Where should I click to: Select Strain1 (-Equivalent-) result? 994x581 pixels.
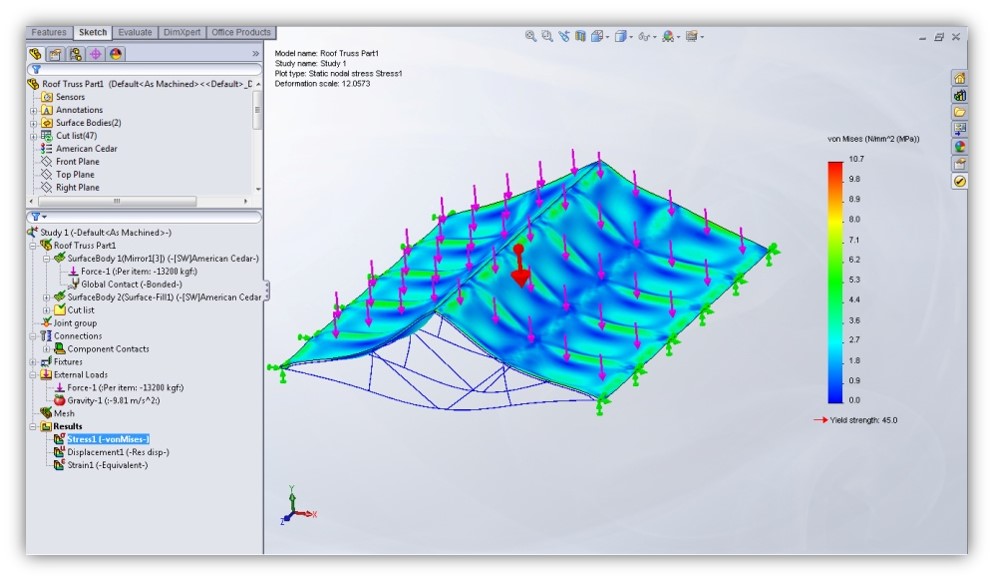[107, 465]
